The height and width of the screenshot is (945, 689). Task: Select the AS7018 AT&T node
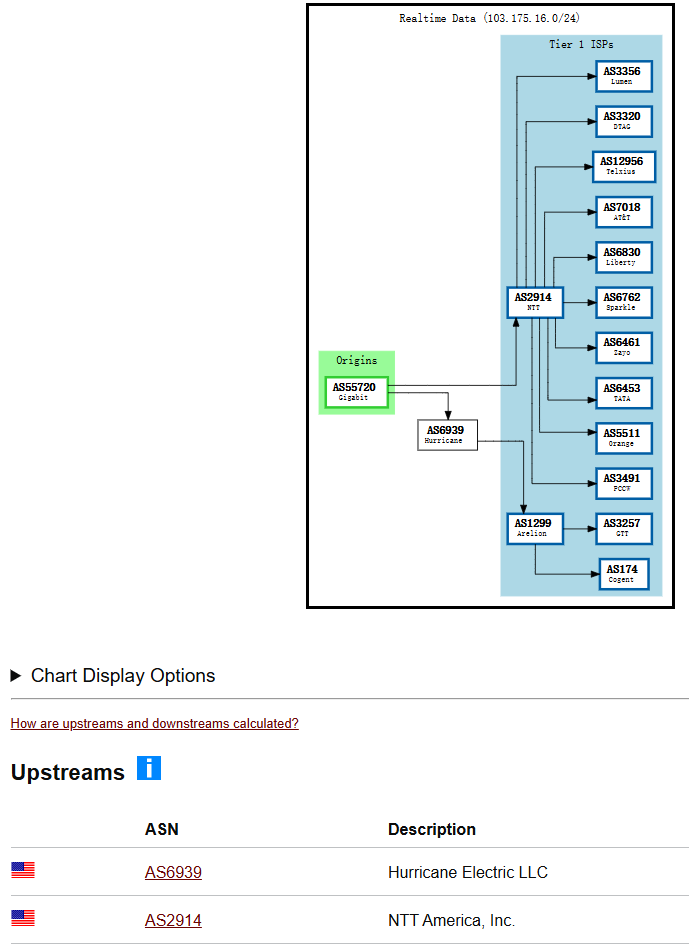pyautogui.click(x=624, y=212)
